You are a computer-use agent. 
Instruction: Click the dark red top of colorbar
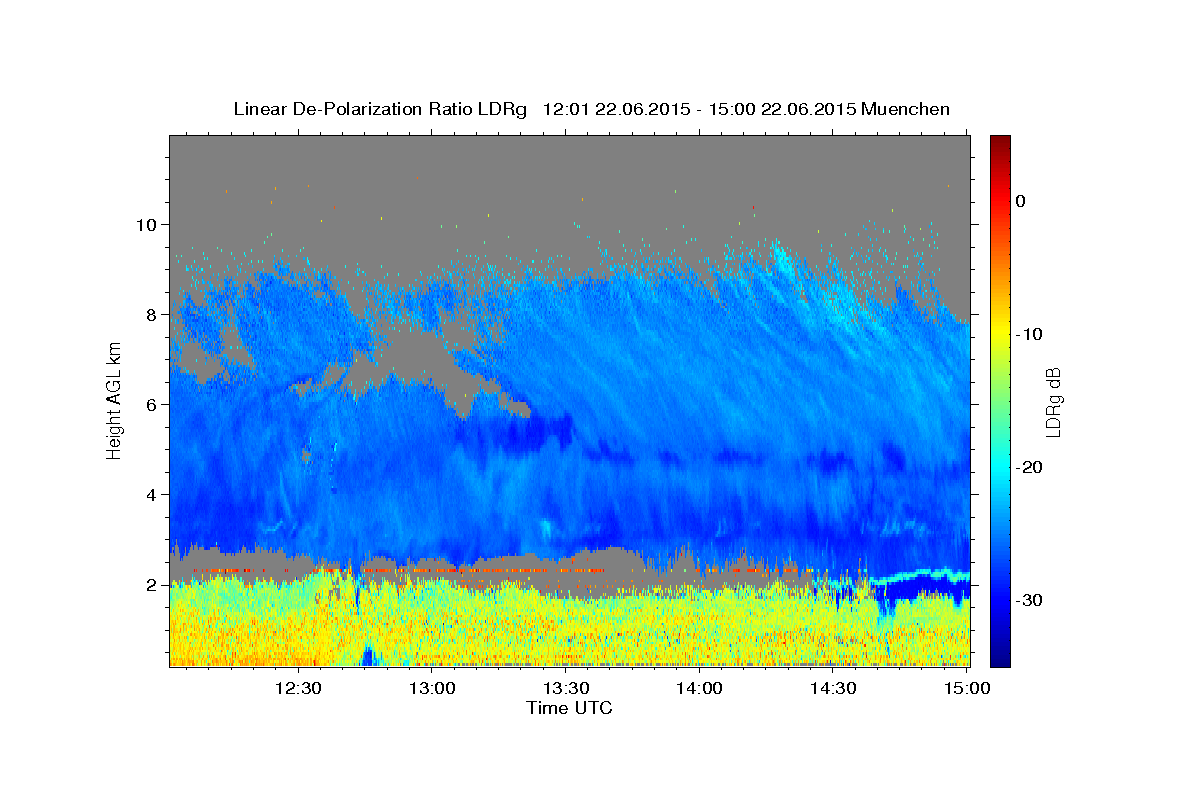pyautogui.click(x=1000, y=142)
